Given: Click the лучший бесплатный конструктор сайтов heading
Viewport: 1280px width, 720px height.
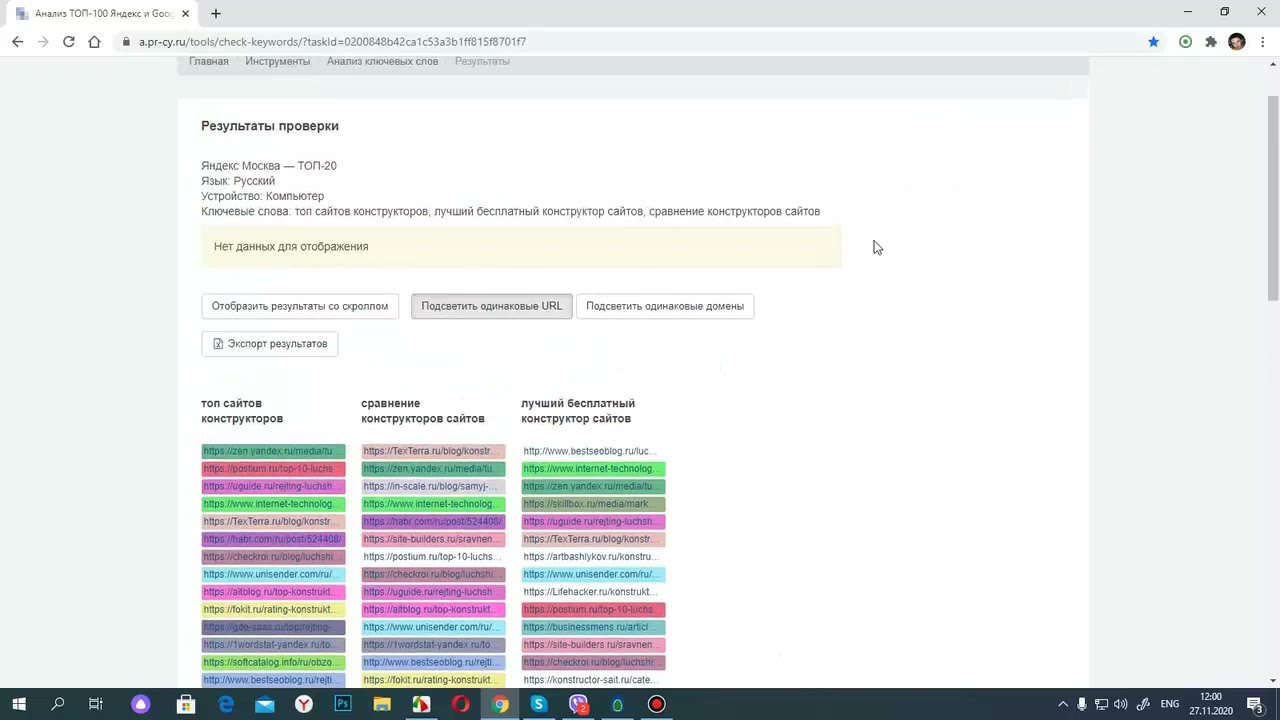Looking at the screenshot, I should pyautogui.click(x=578, y=411).
